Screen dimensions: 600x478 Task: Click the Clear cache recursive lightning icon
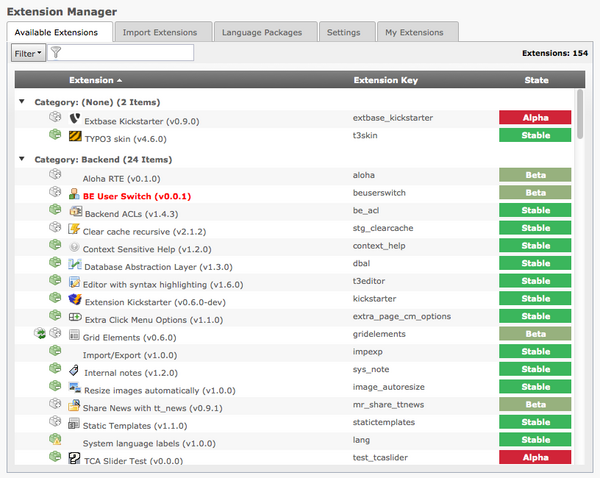[x=75, y=229]
